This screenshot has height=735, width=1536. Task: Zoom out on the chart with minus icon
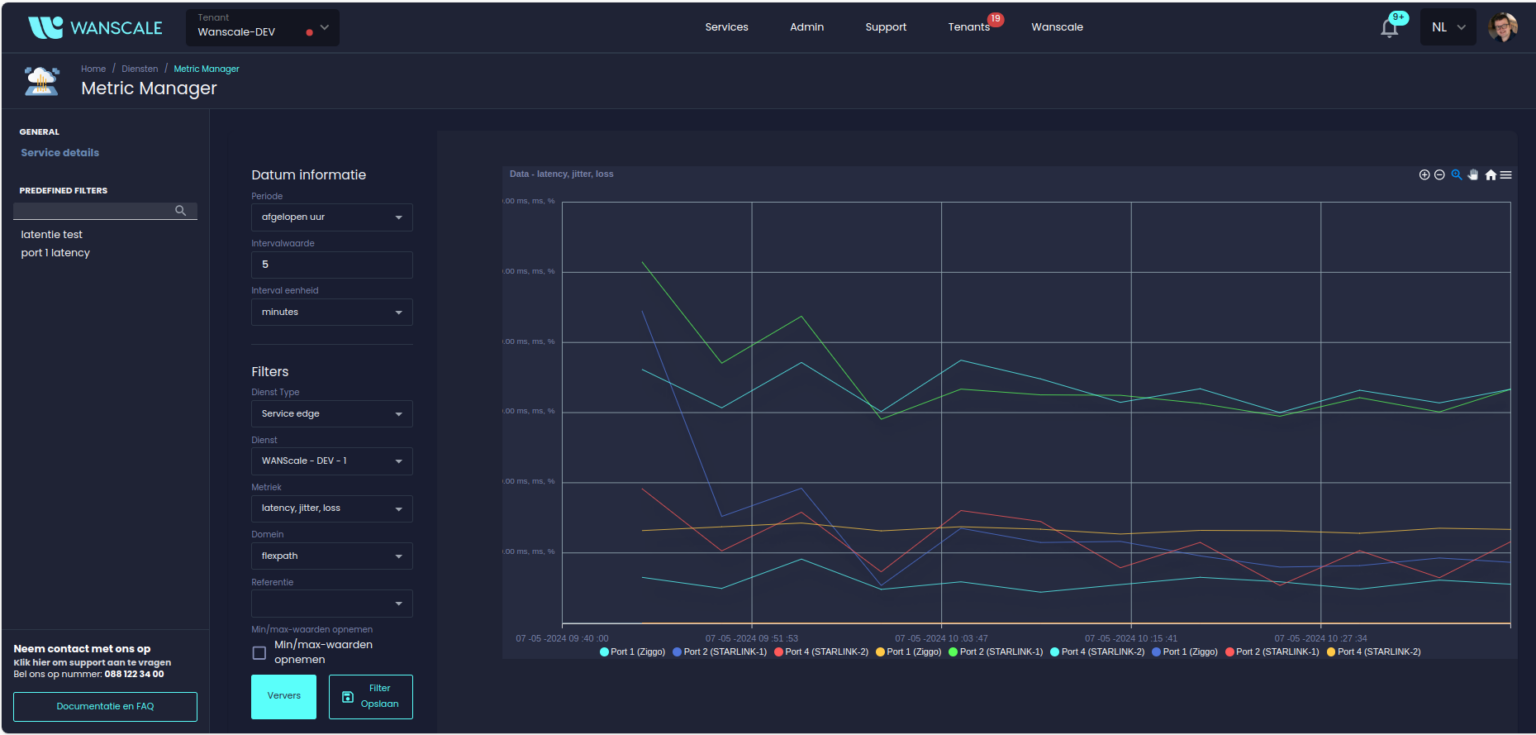click(1440, 174)
